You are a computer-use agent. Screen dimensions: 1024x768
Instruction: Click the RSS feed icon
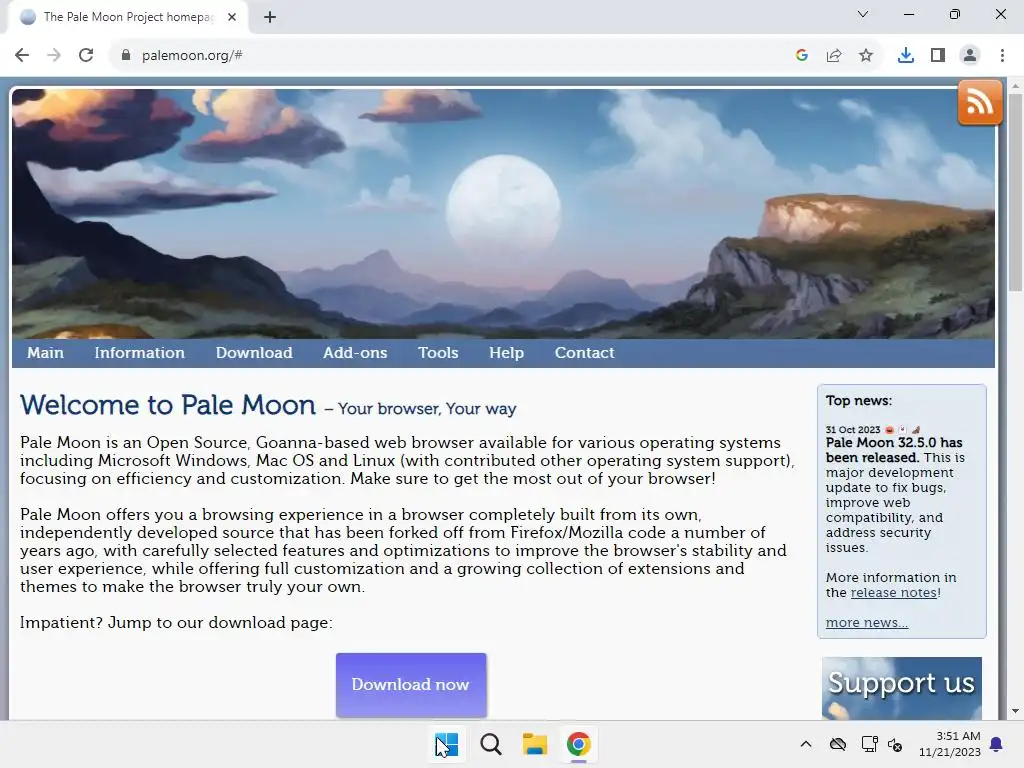(x=980, y=103)
